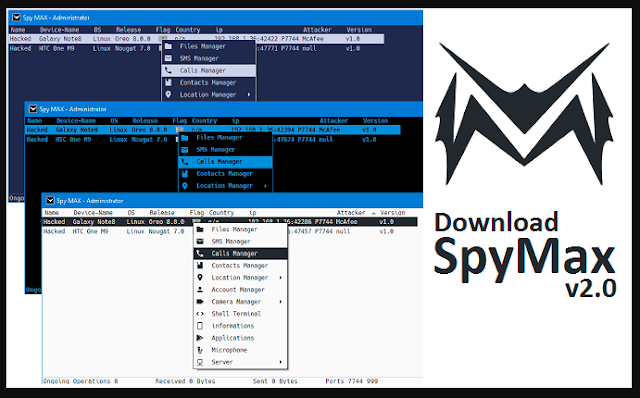Expand Server submenu arrow
Screen dimensions: 640x398
click(x=280, y=362)
